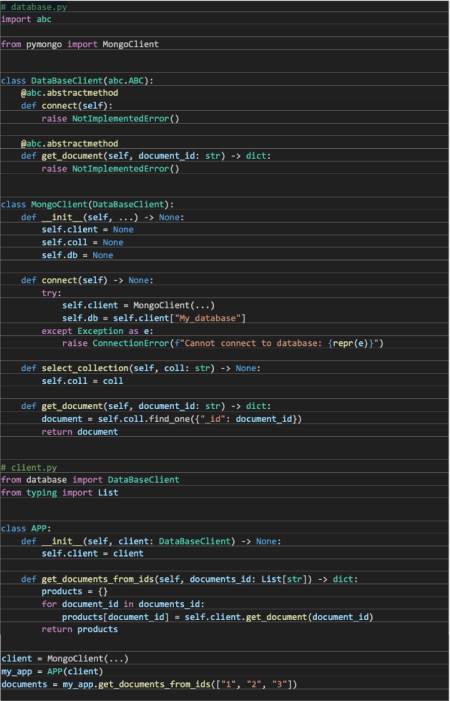Click the "My_database" string literal

[x=209, y=318]
